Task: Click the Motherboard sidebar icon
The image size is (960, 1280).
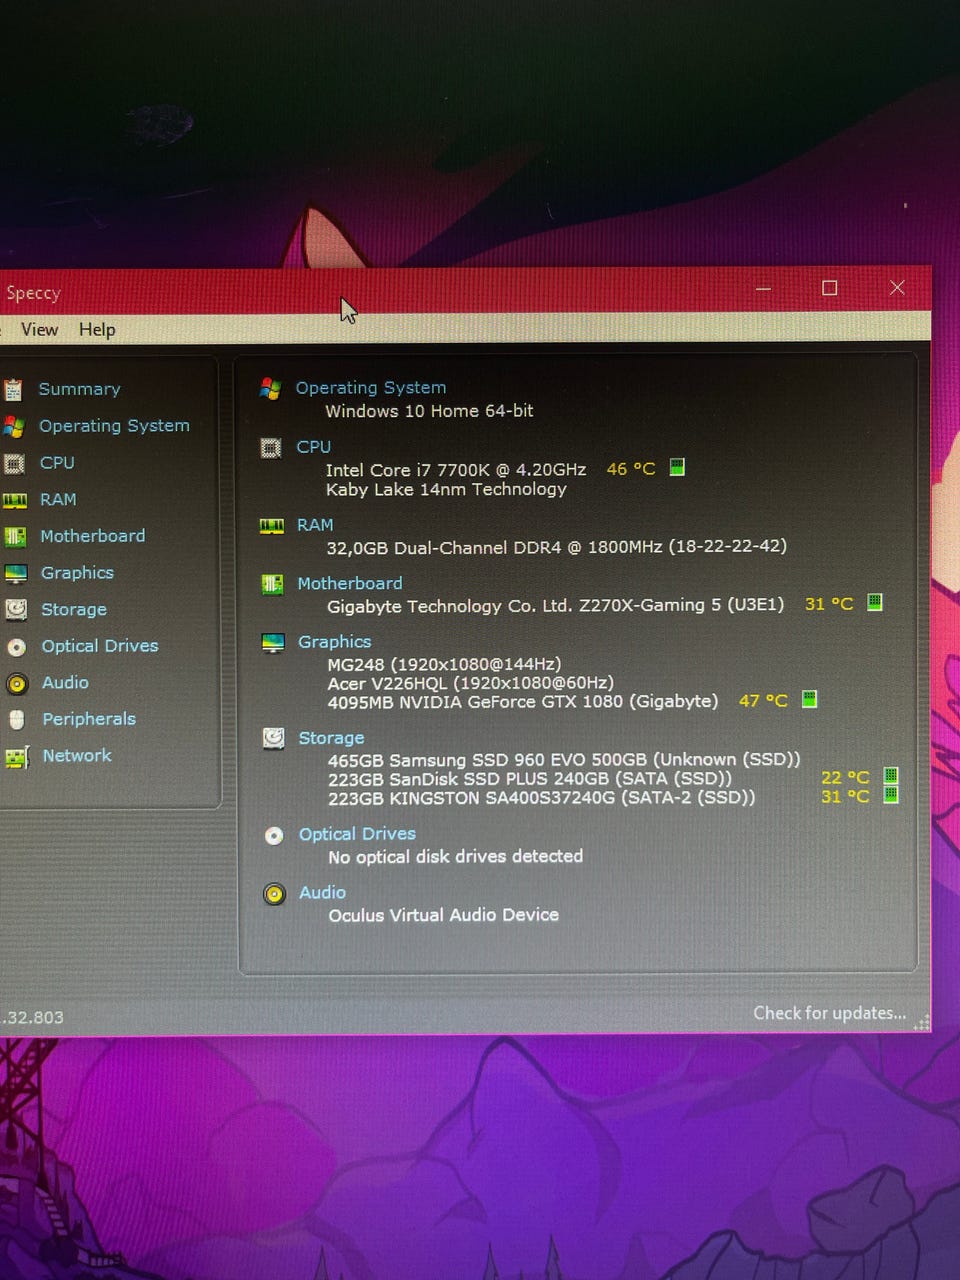Action: click(x=15, y=537)
